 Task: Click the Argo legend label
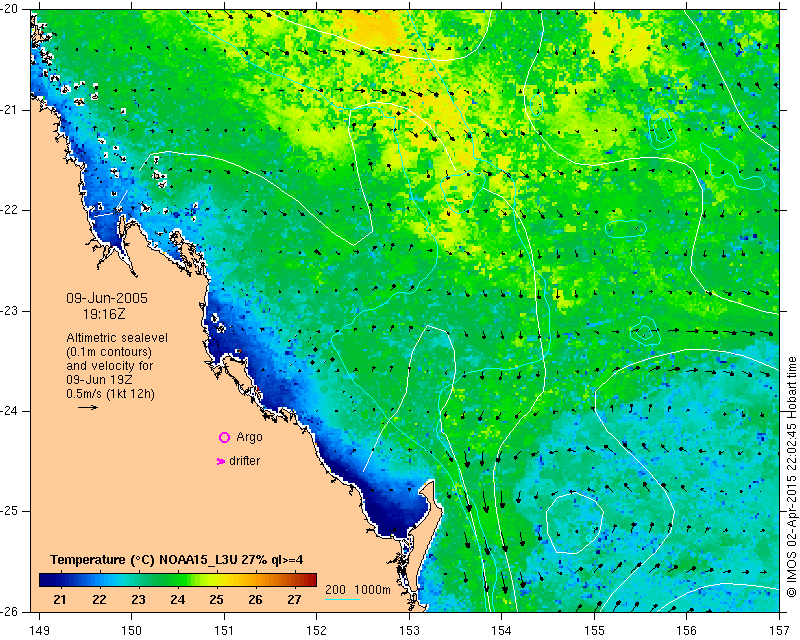(x=249, y=437)
